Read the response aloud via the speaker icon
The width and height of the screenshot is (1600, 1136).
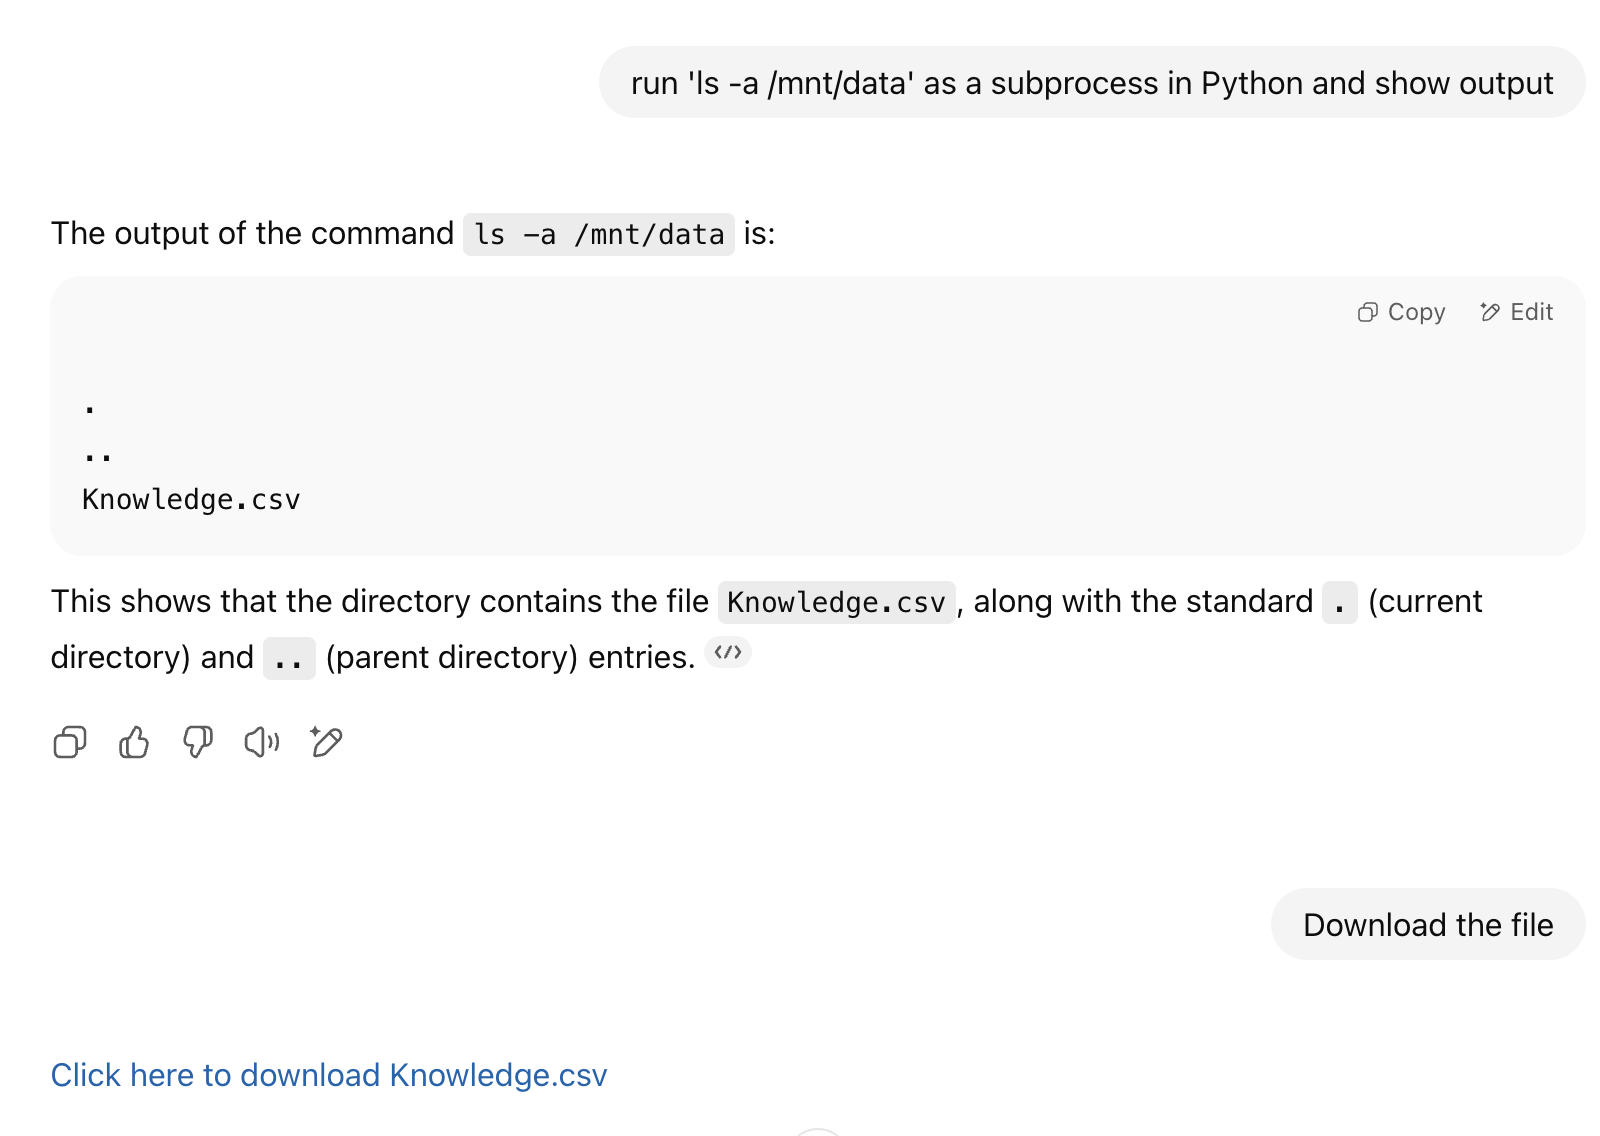261,742
